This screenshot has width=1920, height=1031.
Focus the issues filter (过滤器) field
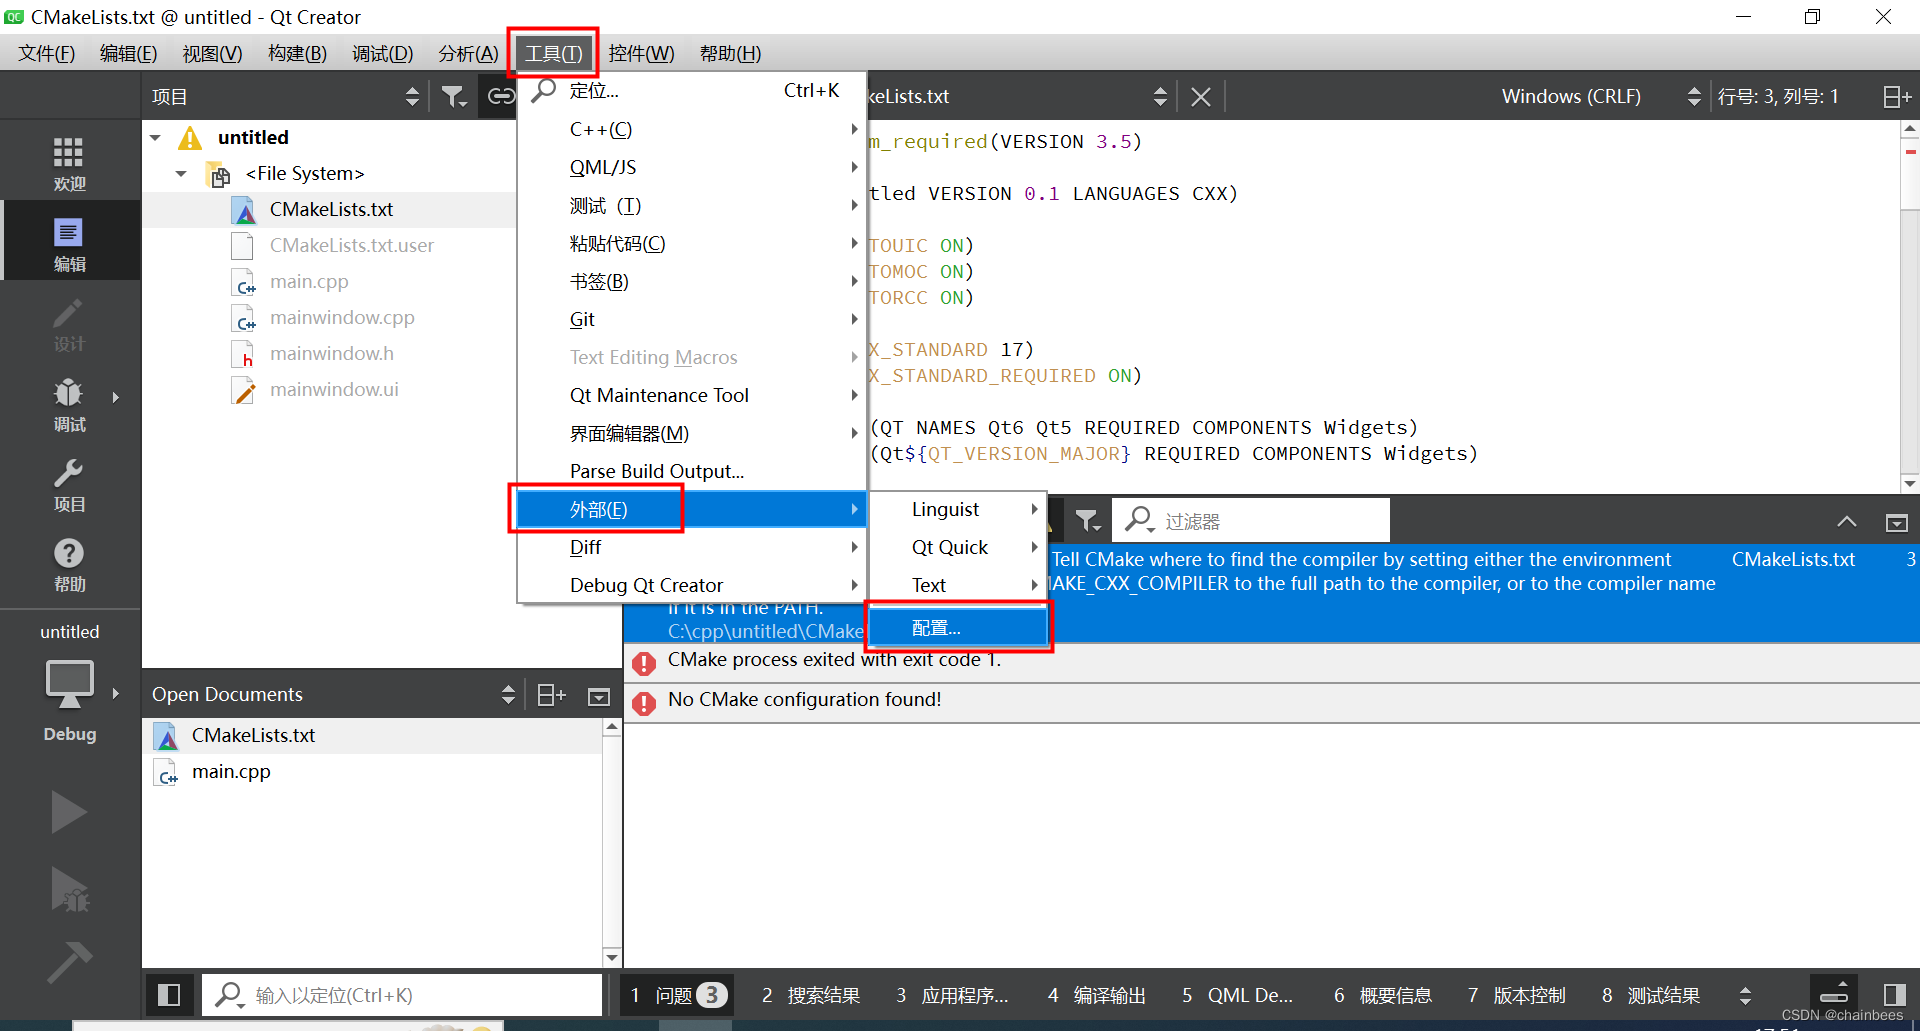(1252, 521)
